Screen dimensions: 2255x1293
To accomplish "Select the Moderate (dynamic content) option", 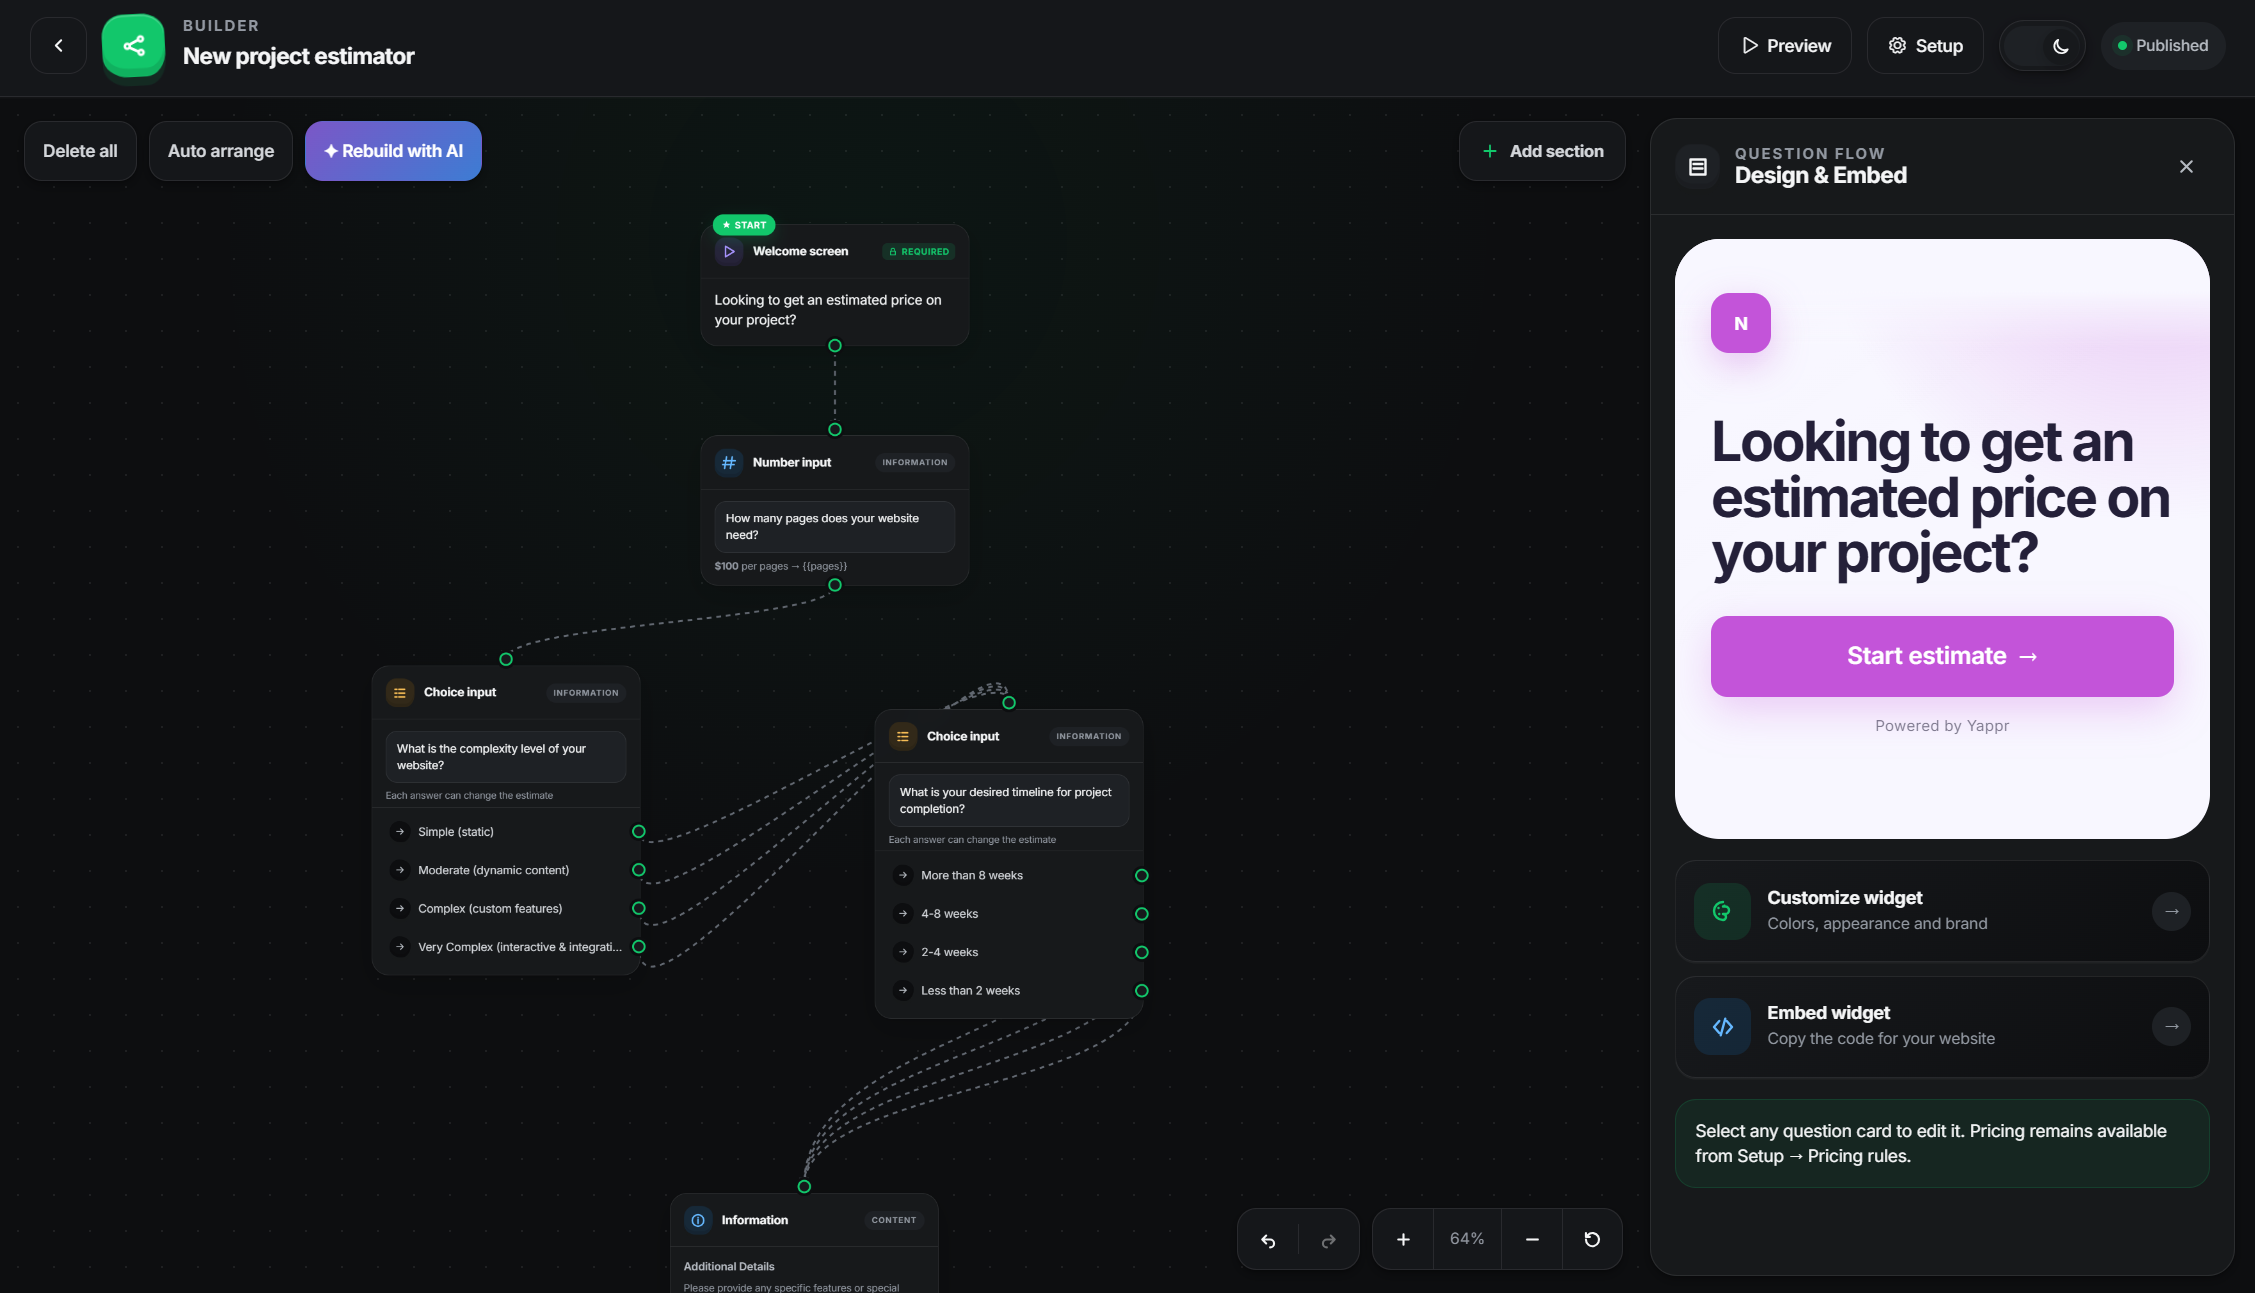I will pos(506,870).
